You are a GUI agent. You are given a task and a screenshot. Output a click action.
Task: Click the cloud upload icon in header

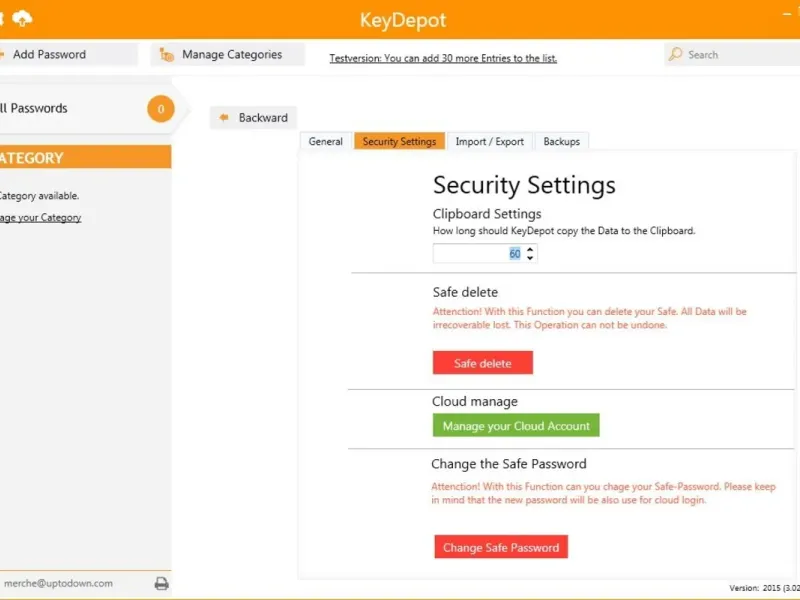click(22, 18)
